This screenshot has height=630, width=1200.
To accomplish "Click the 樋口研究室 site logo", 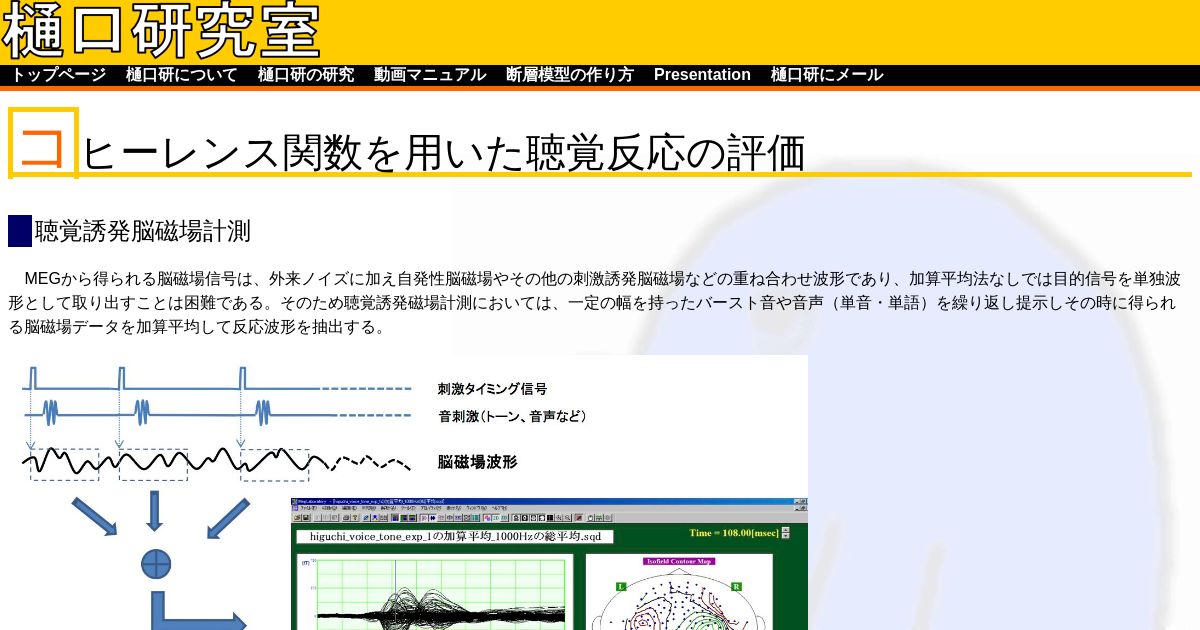I will click(x=161, y=31).
